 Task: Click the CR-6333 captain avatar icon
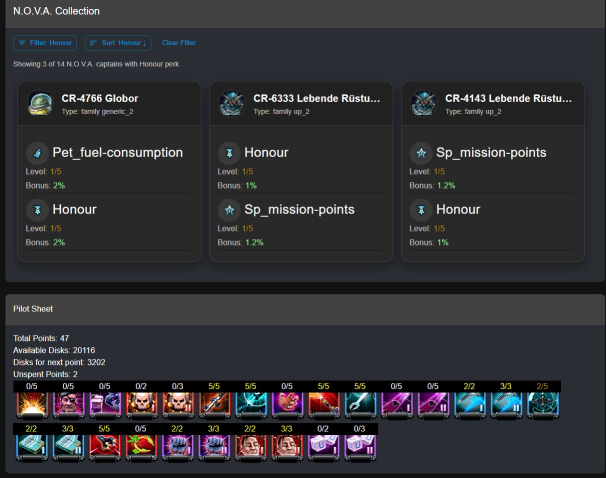(x=232, y=104)
